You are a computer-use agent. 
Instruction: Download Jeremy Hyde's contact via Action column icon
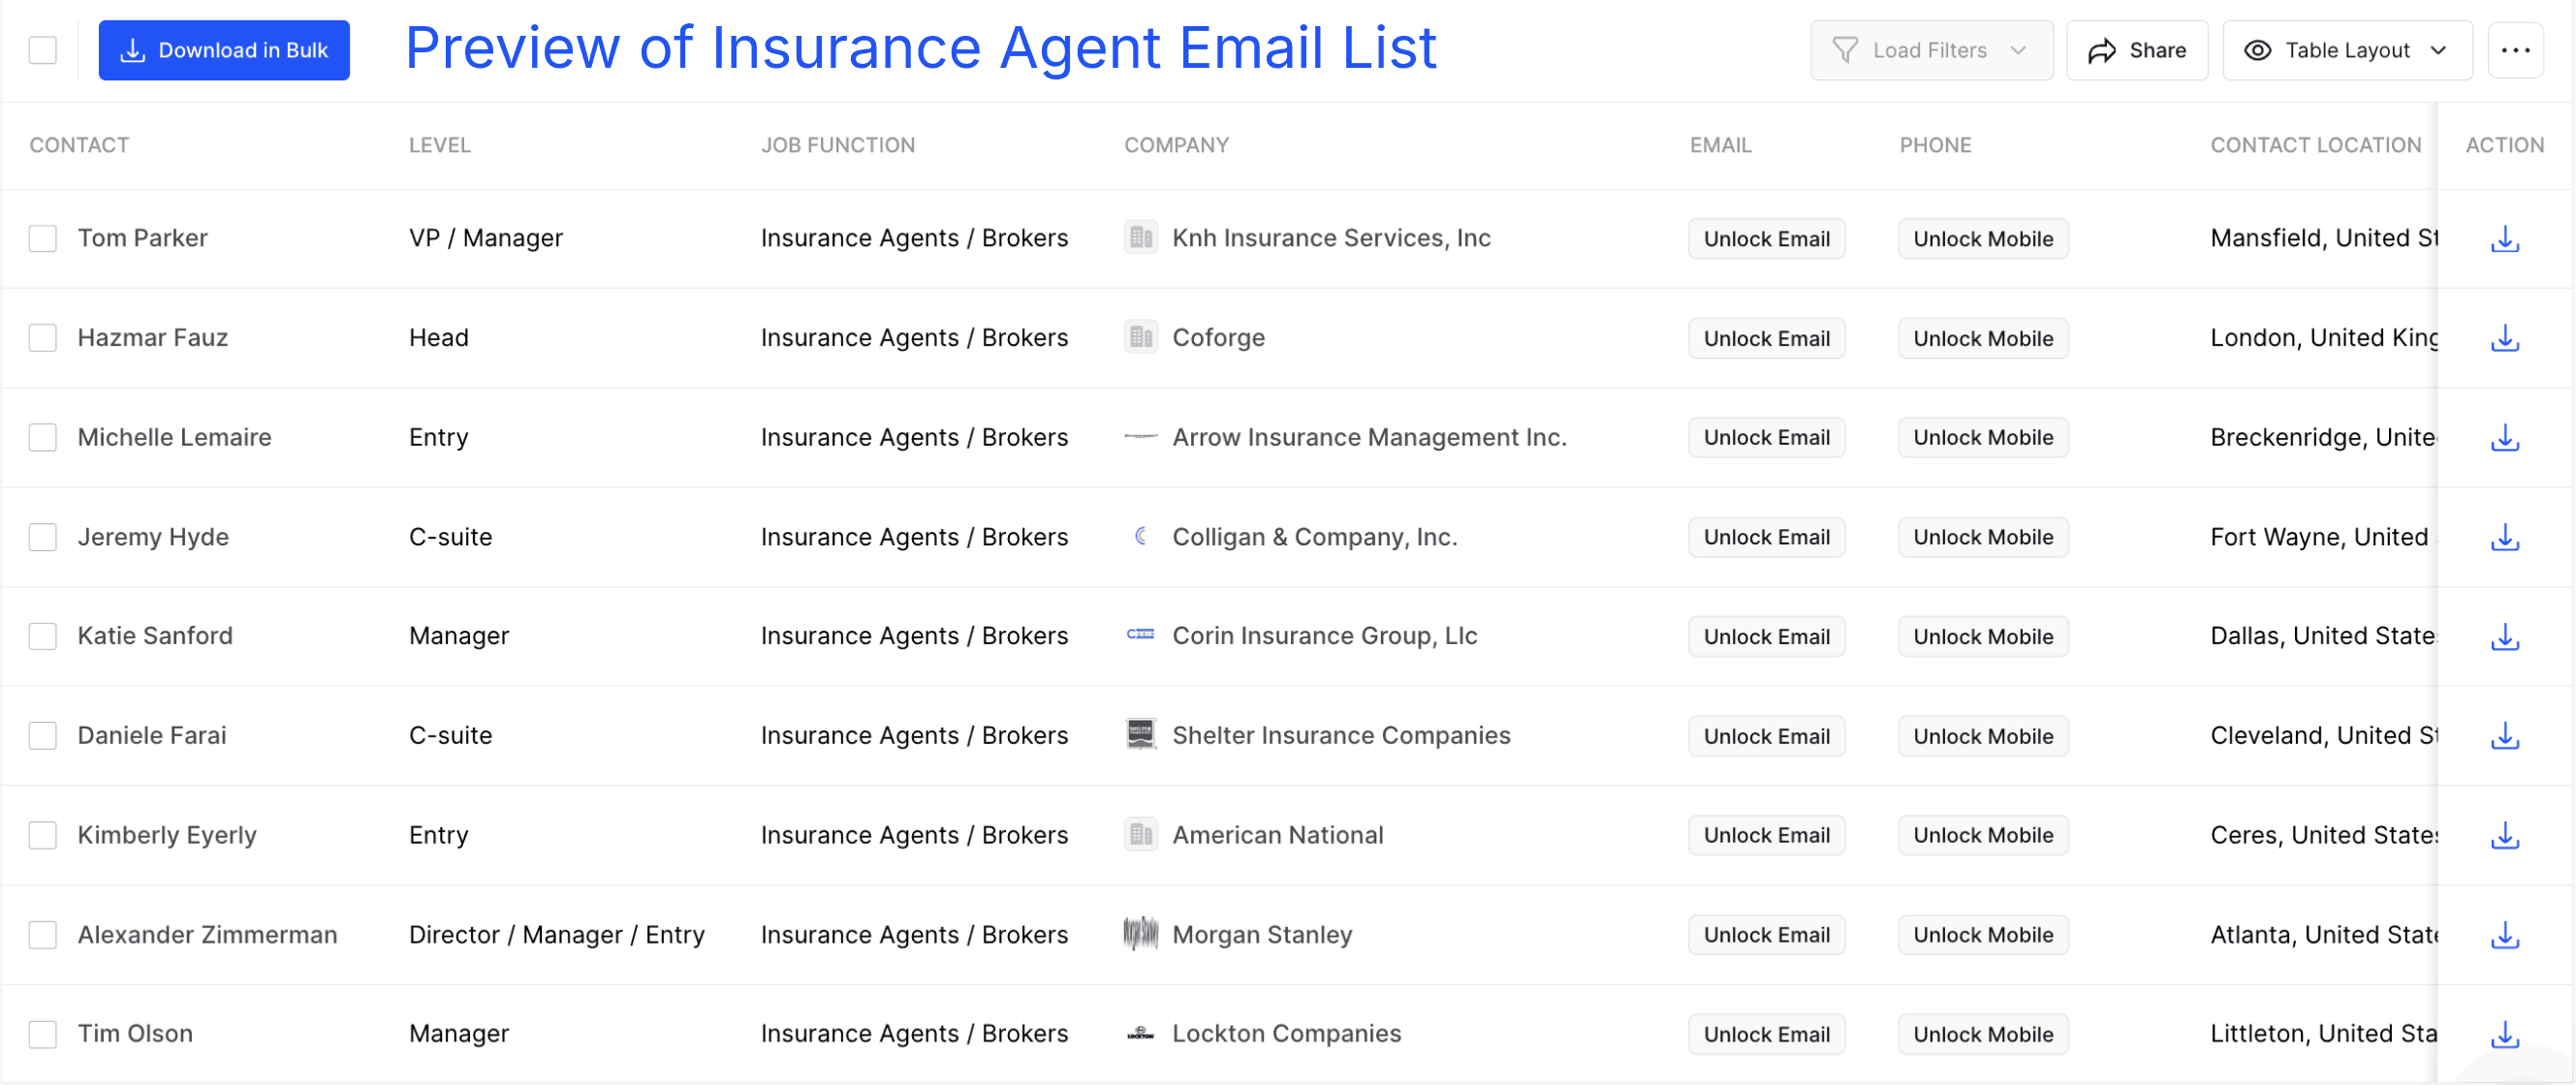[2505, 537]
